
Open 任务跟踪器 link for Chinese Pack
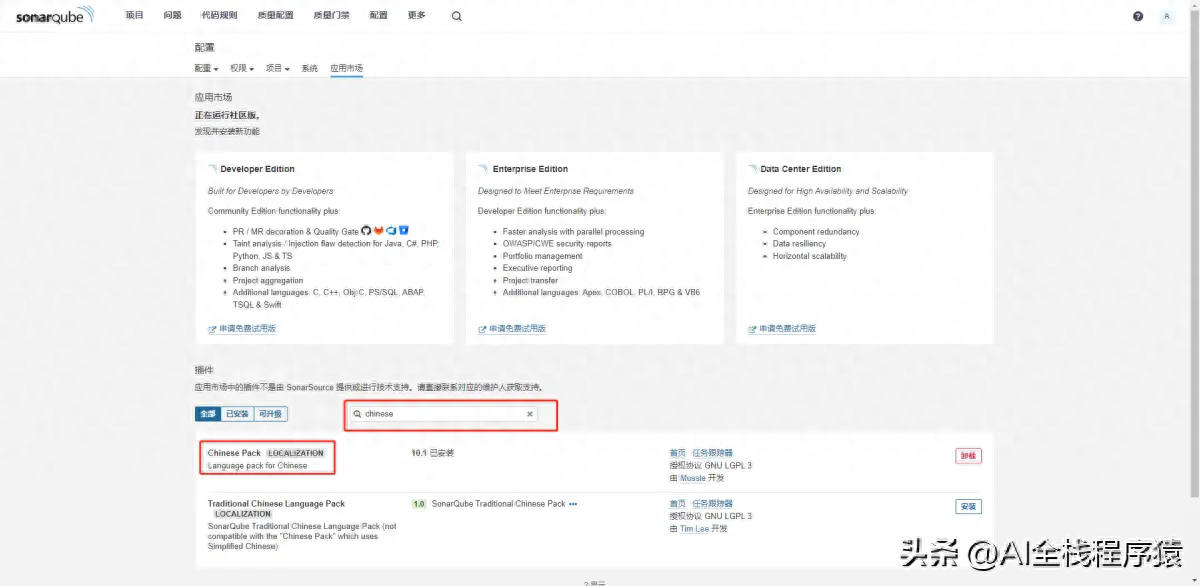pos(712,453)
